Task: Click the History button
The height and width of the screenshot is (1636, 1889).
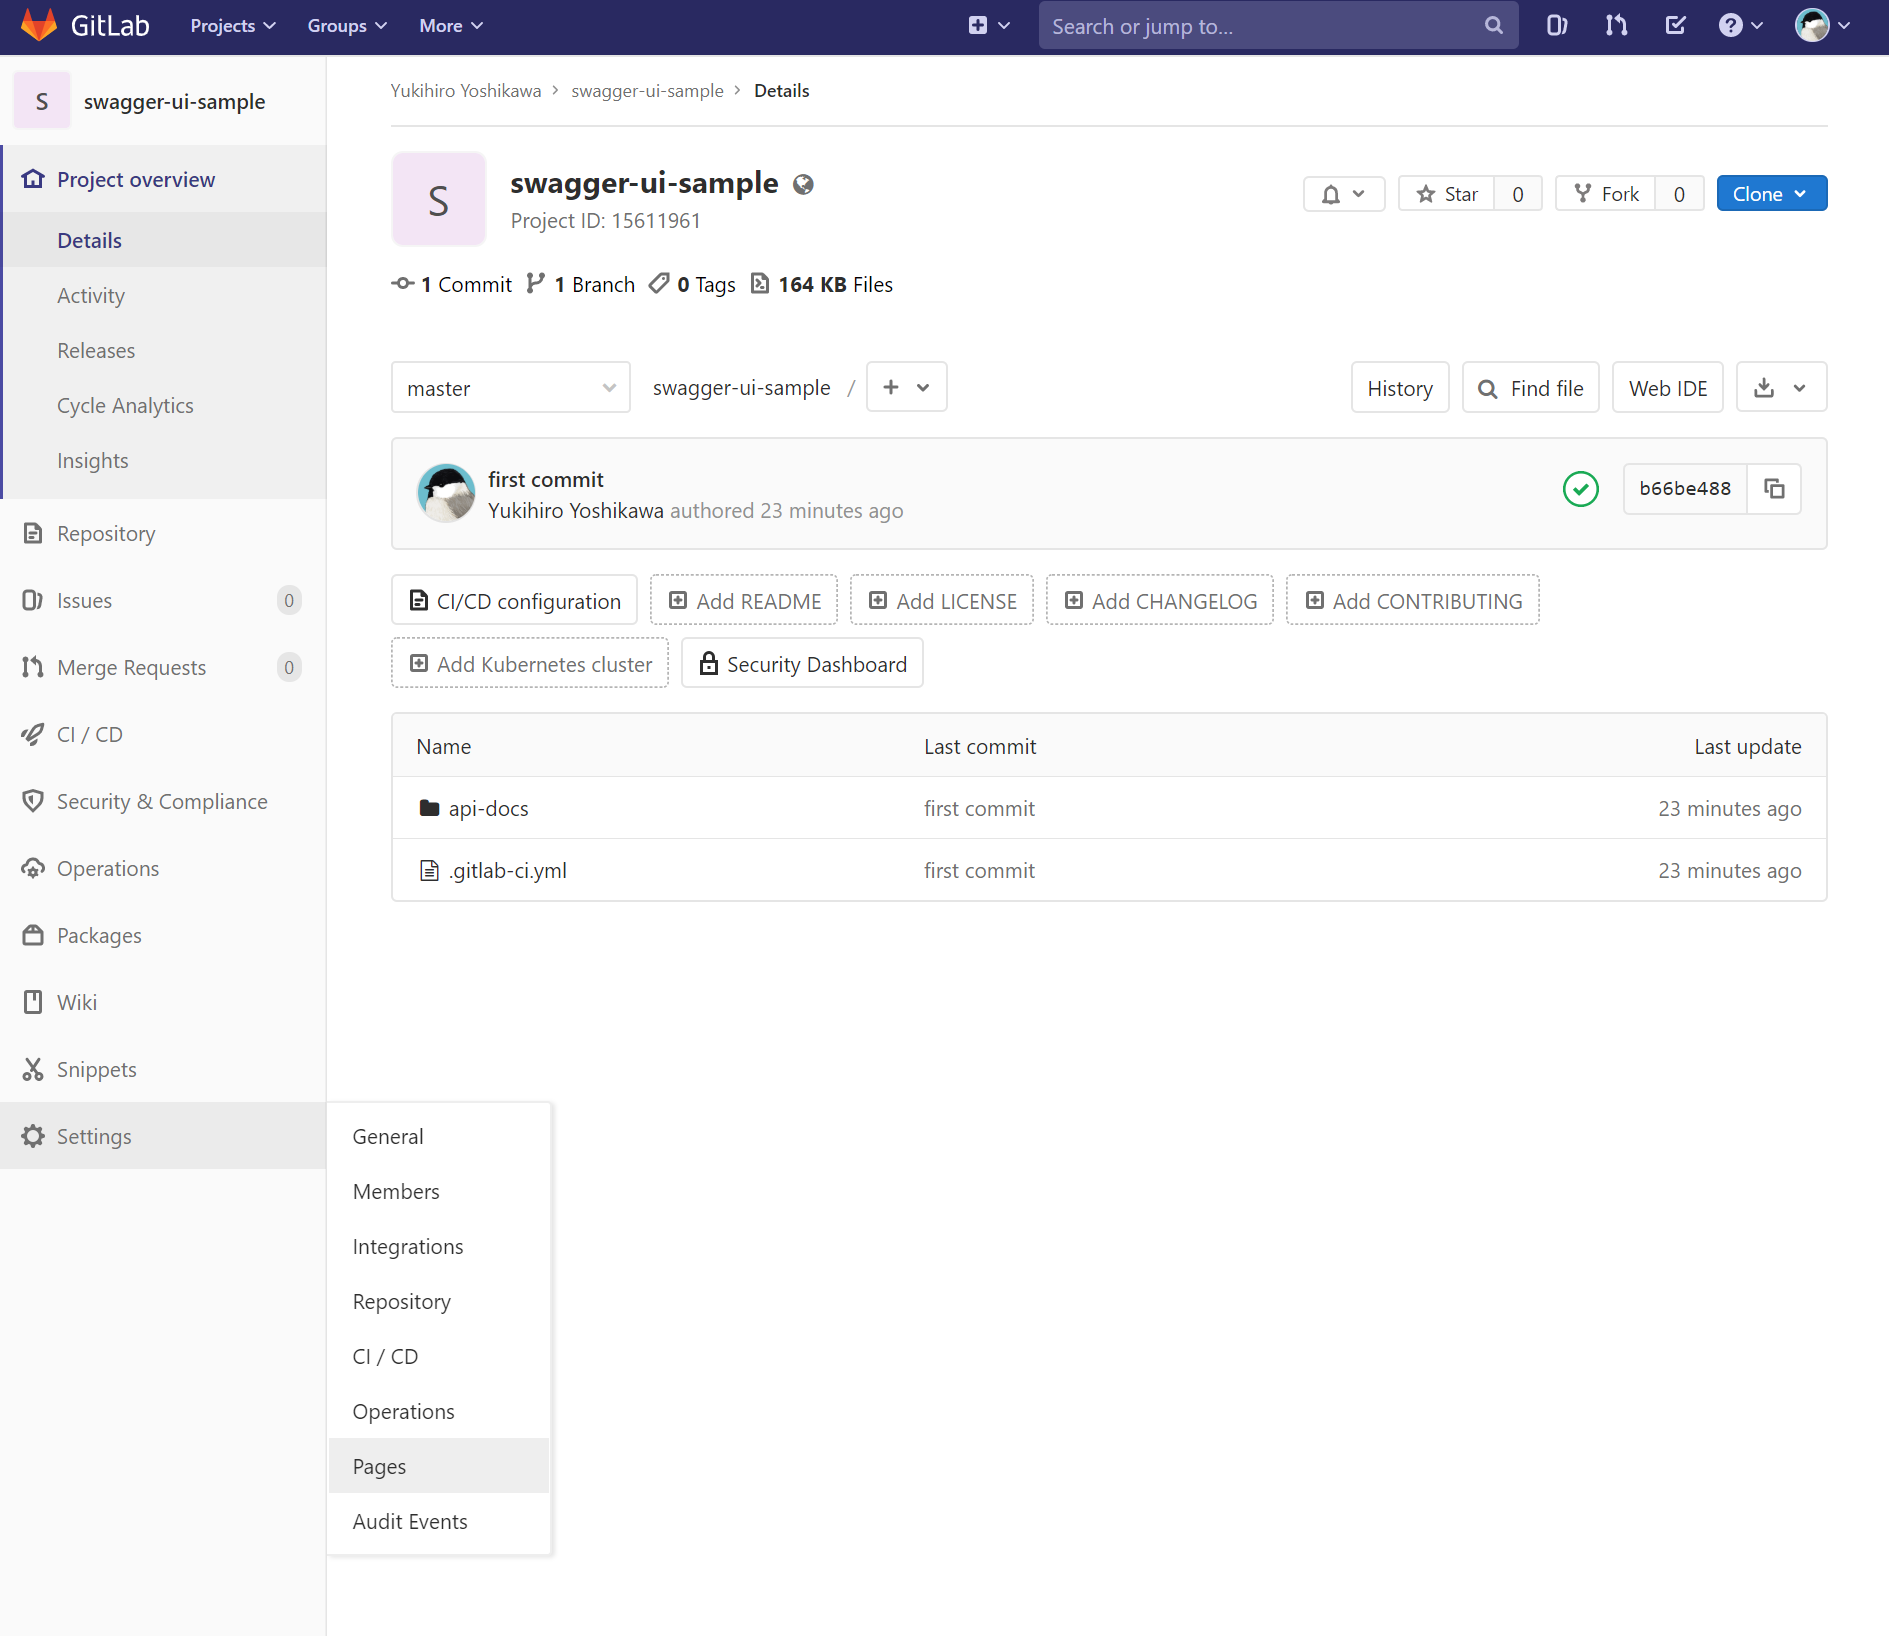Action: [x=1400, y=388]
